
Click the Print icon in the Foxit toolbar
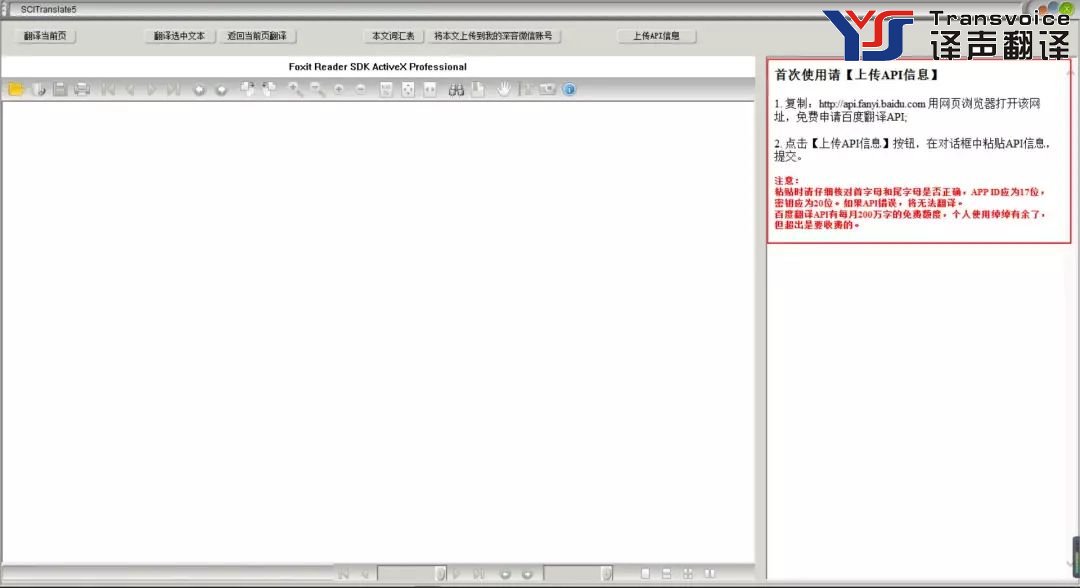[x=82, y=90]
